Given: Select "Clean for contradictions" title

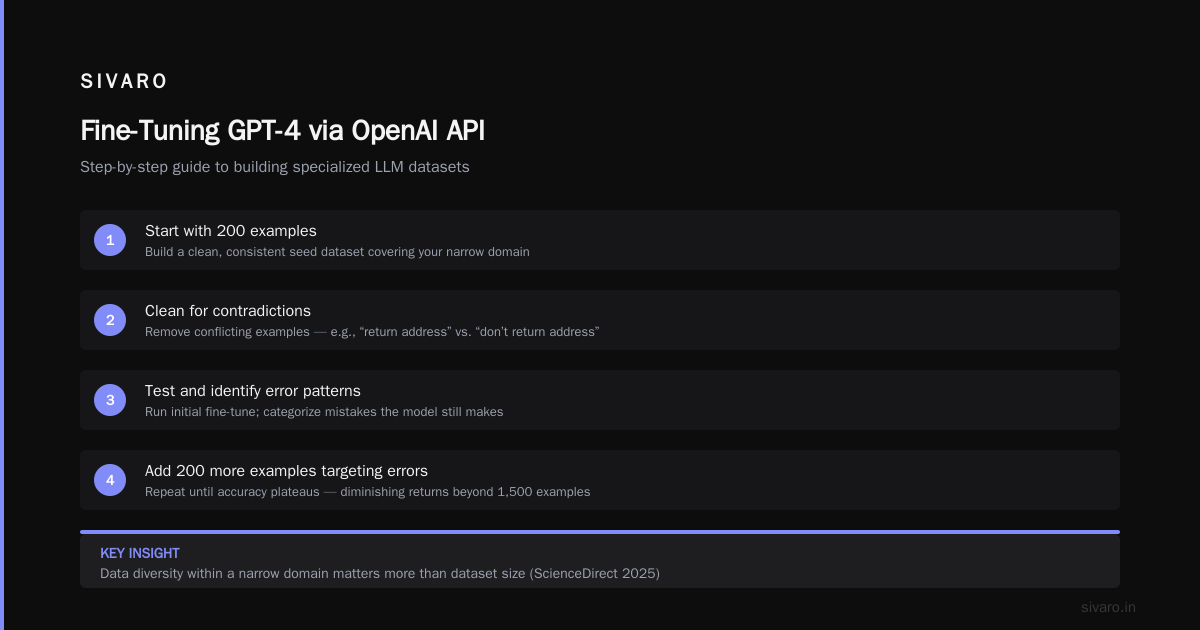Looking at the screenshot, I should (x=228, y=311).
